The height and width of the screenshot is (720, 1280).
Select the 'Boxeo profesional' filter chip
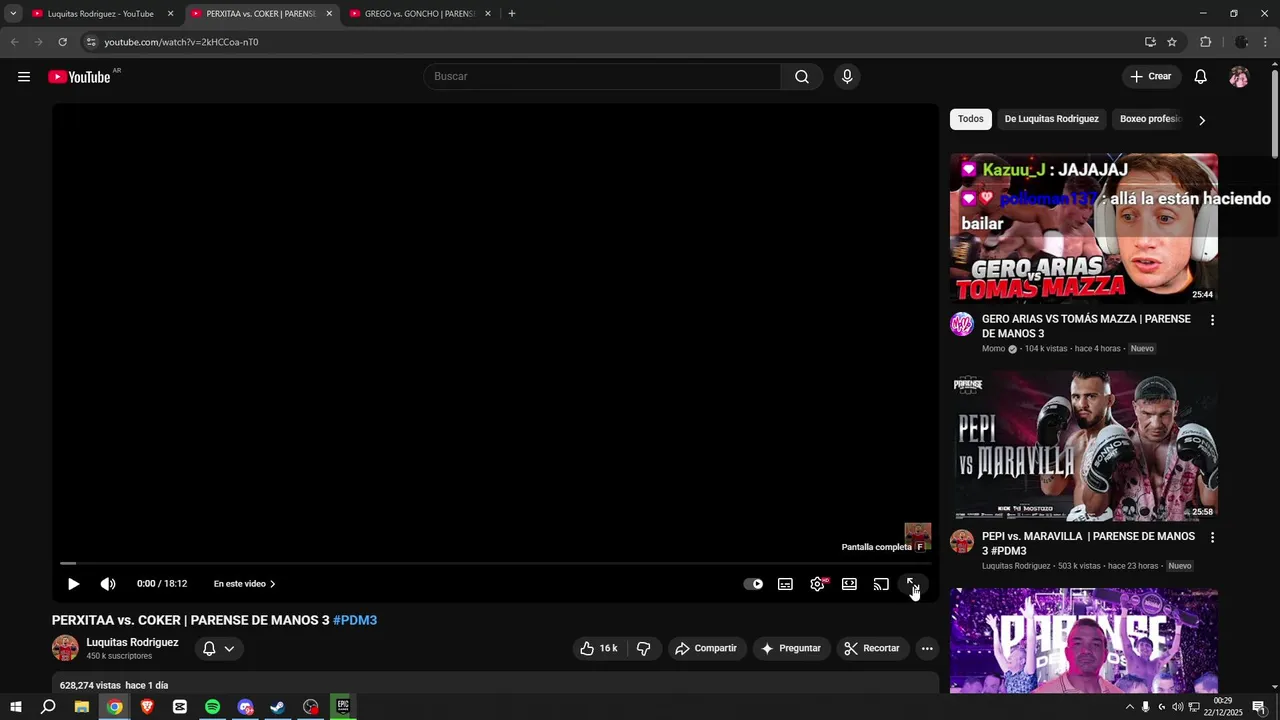point(1150,119)
